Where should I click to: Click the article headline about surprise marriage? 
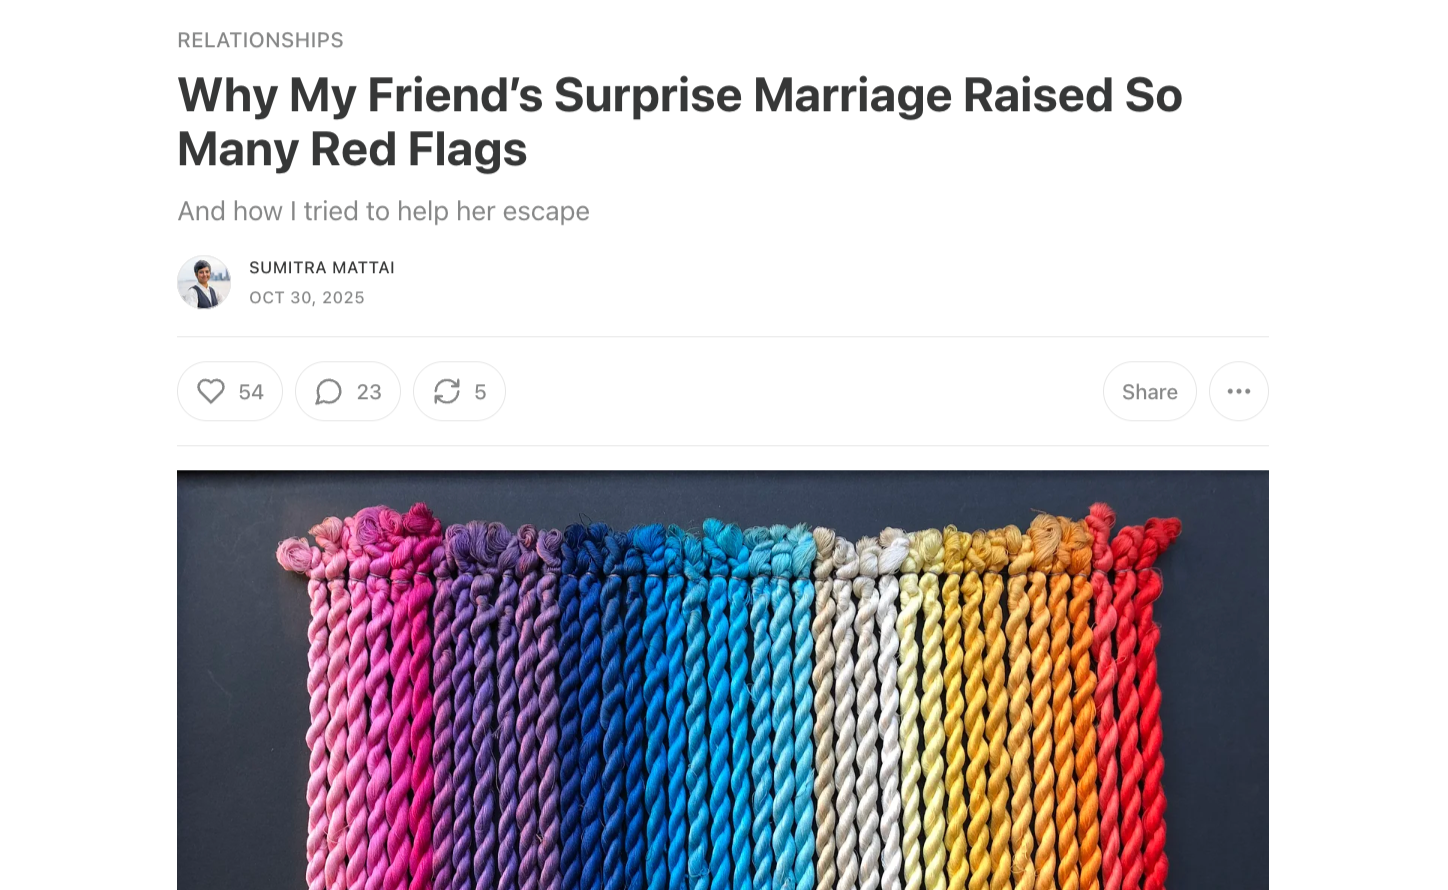[x=680, y=122]
